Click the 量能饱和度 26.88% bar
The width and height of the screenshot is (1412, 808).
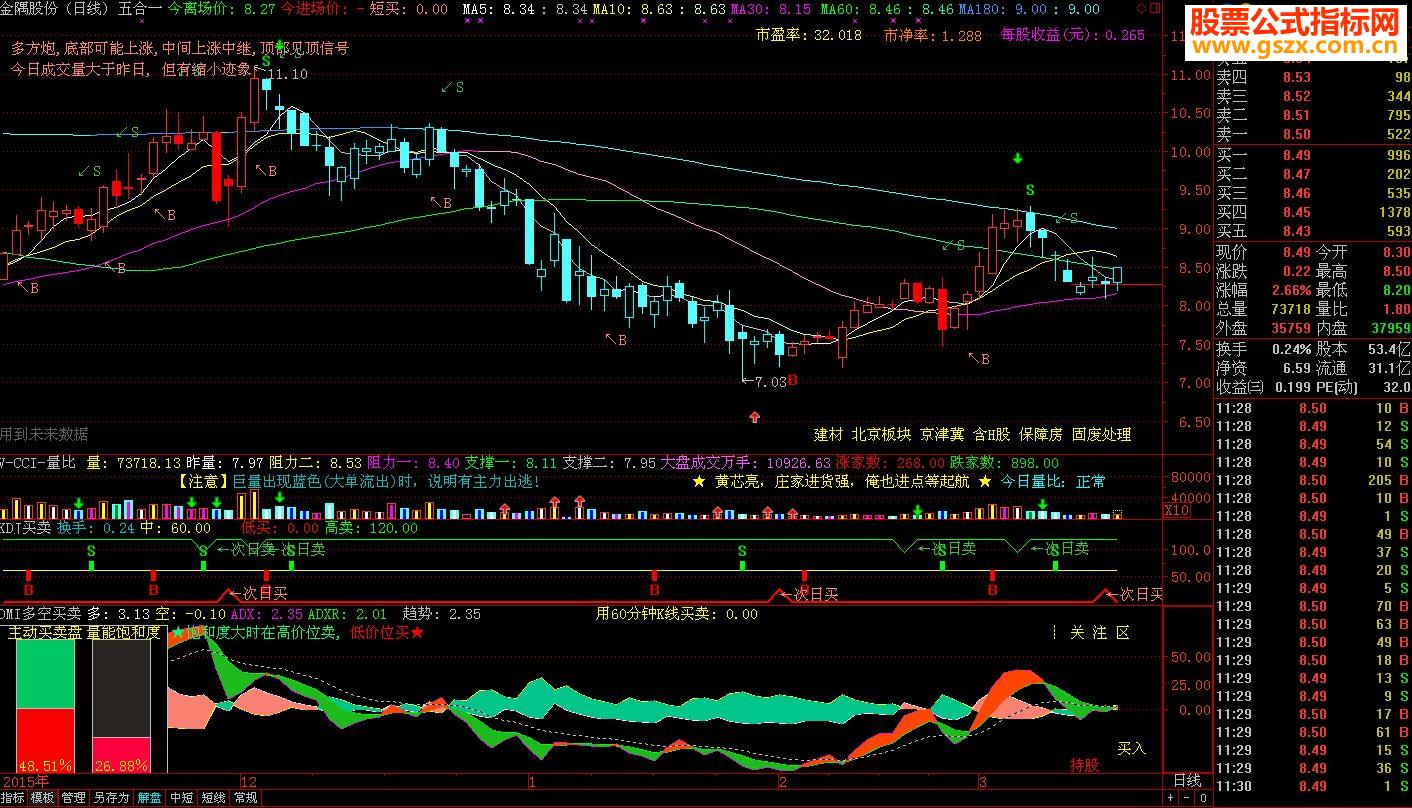coord(121,706)
